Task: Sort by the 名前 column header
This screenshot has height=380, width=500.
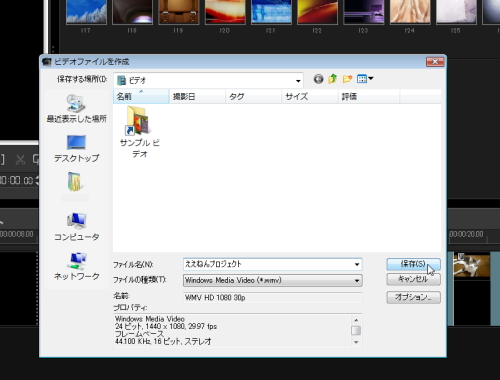Action: point(141,97)
